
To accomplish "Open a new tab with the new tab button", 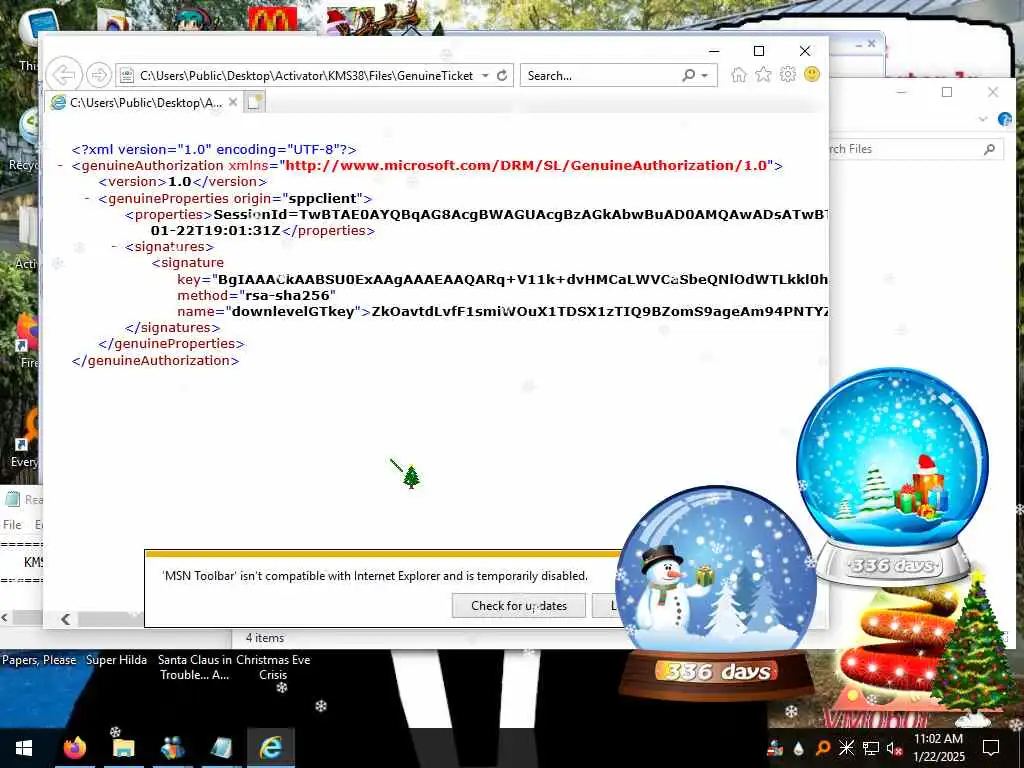I will pyautogui.click(x=254, y=103).
